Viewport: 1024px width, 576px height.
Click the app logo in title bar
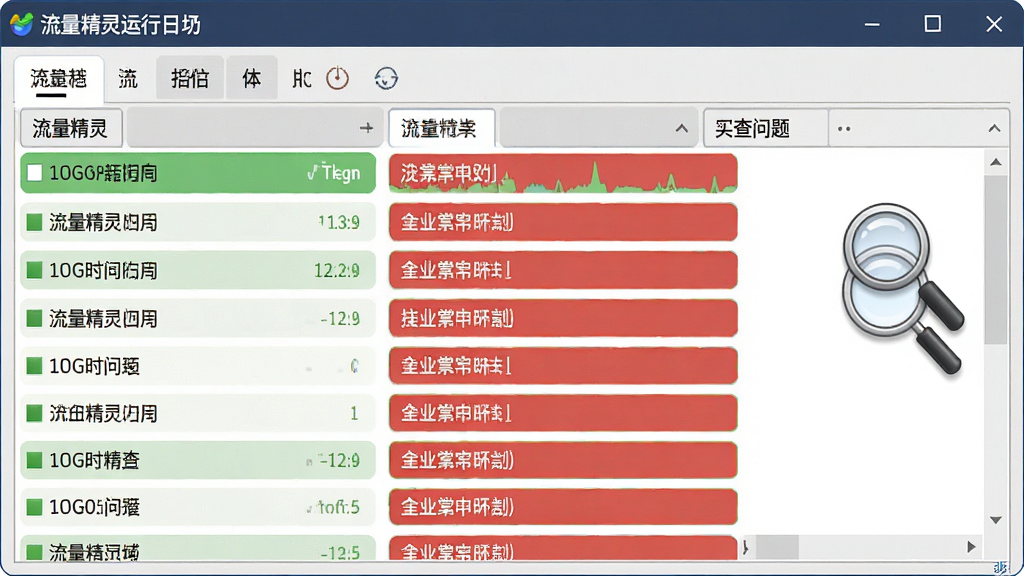pyautogui.click(x=21, y=24)
